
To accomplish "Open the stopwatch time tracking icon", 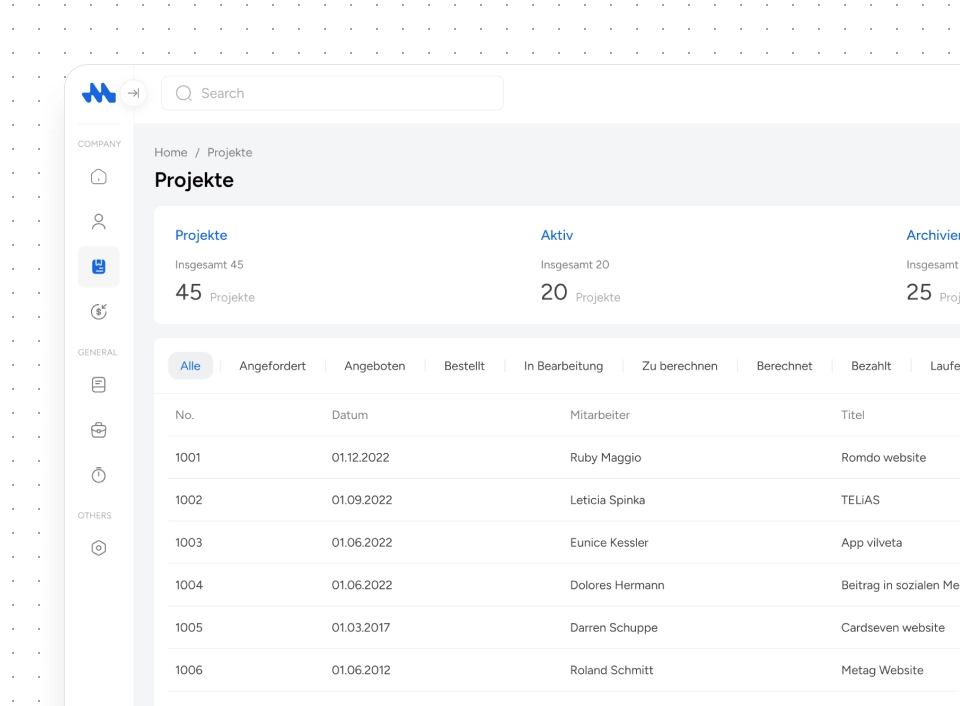I will point(98,475).
